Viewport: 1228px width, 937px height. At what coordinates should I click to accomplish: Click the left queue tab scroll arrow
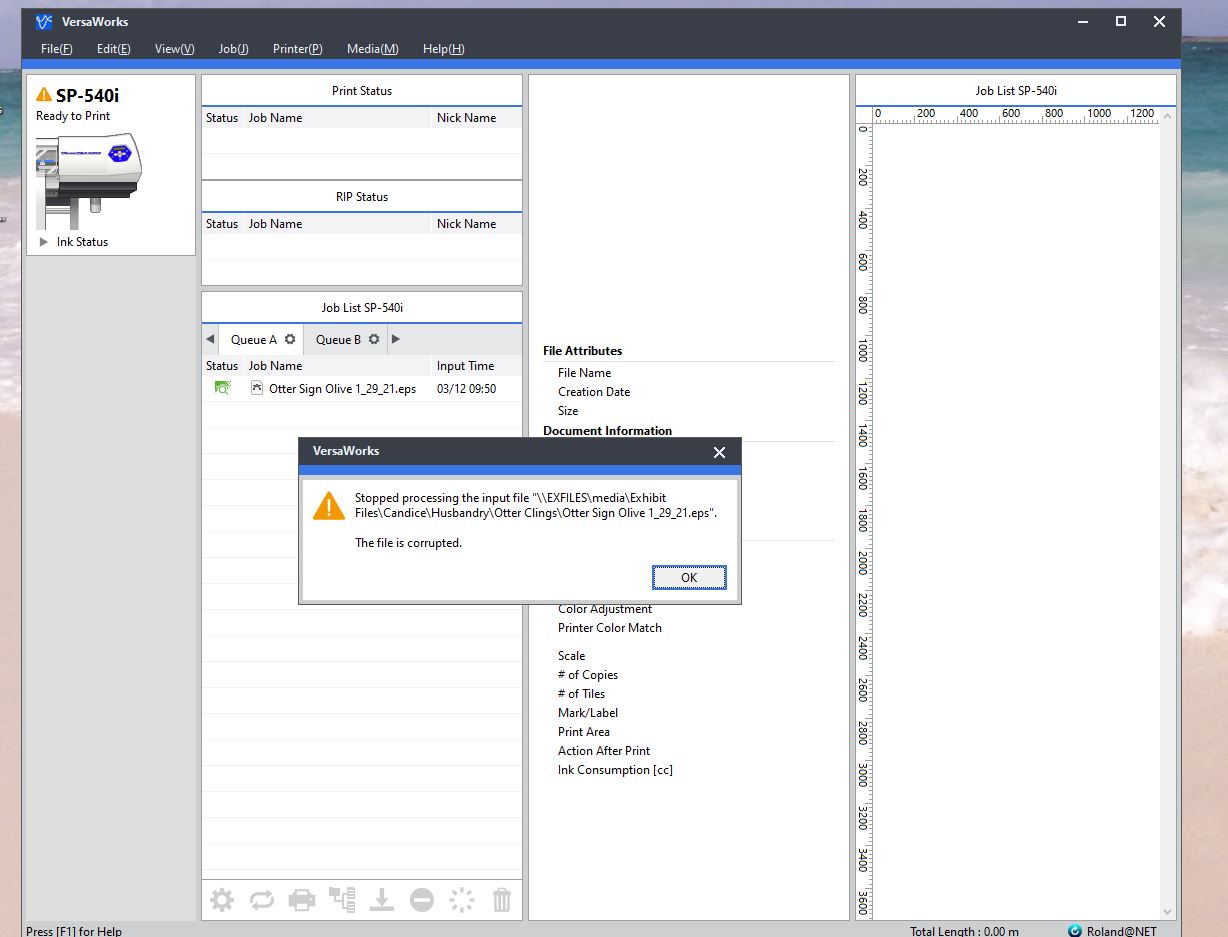click(210, 339)
